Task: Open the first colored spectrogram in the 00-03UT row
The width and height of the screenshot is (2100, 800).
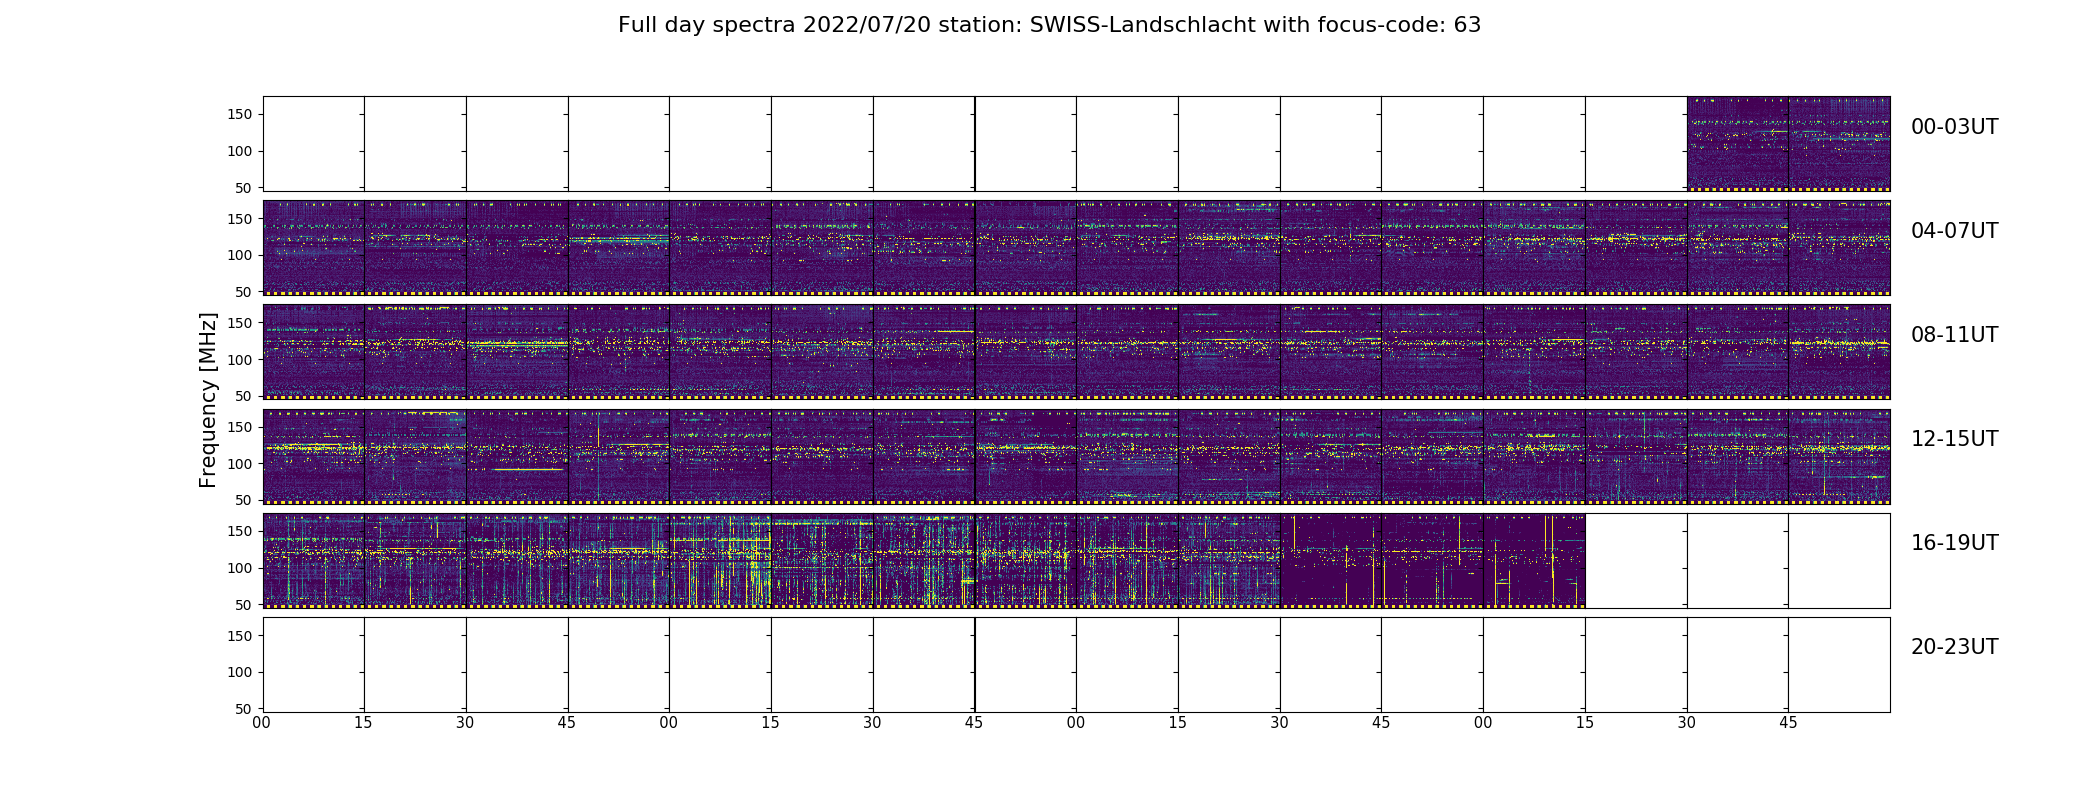Action: point(1737,144)
